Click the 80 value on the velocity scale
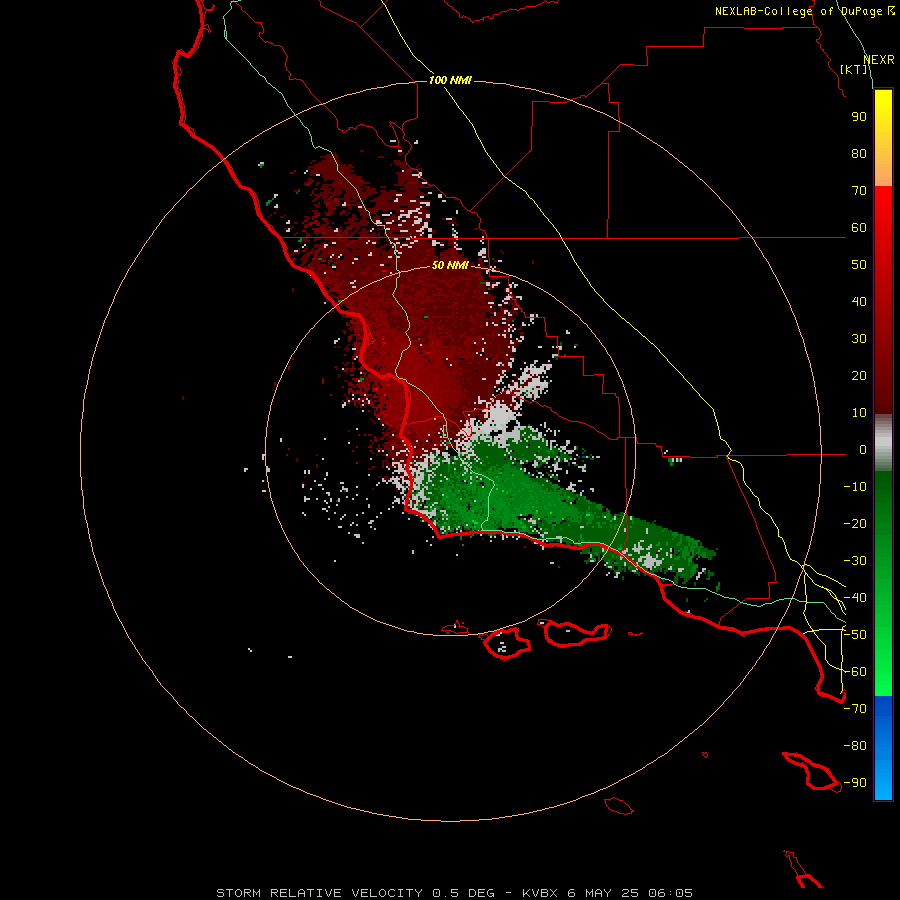The width and height of the screenshot is (900, 900). click(x=859, y=154)
